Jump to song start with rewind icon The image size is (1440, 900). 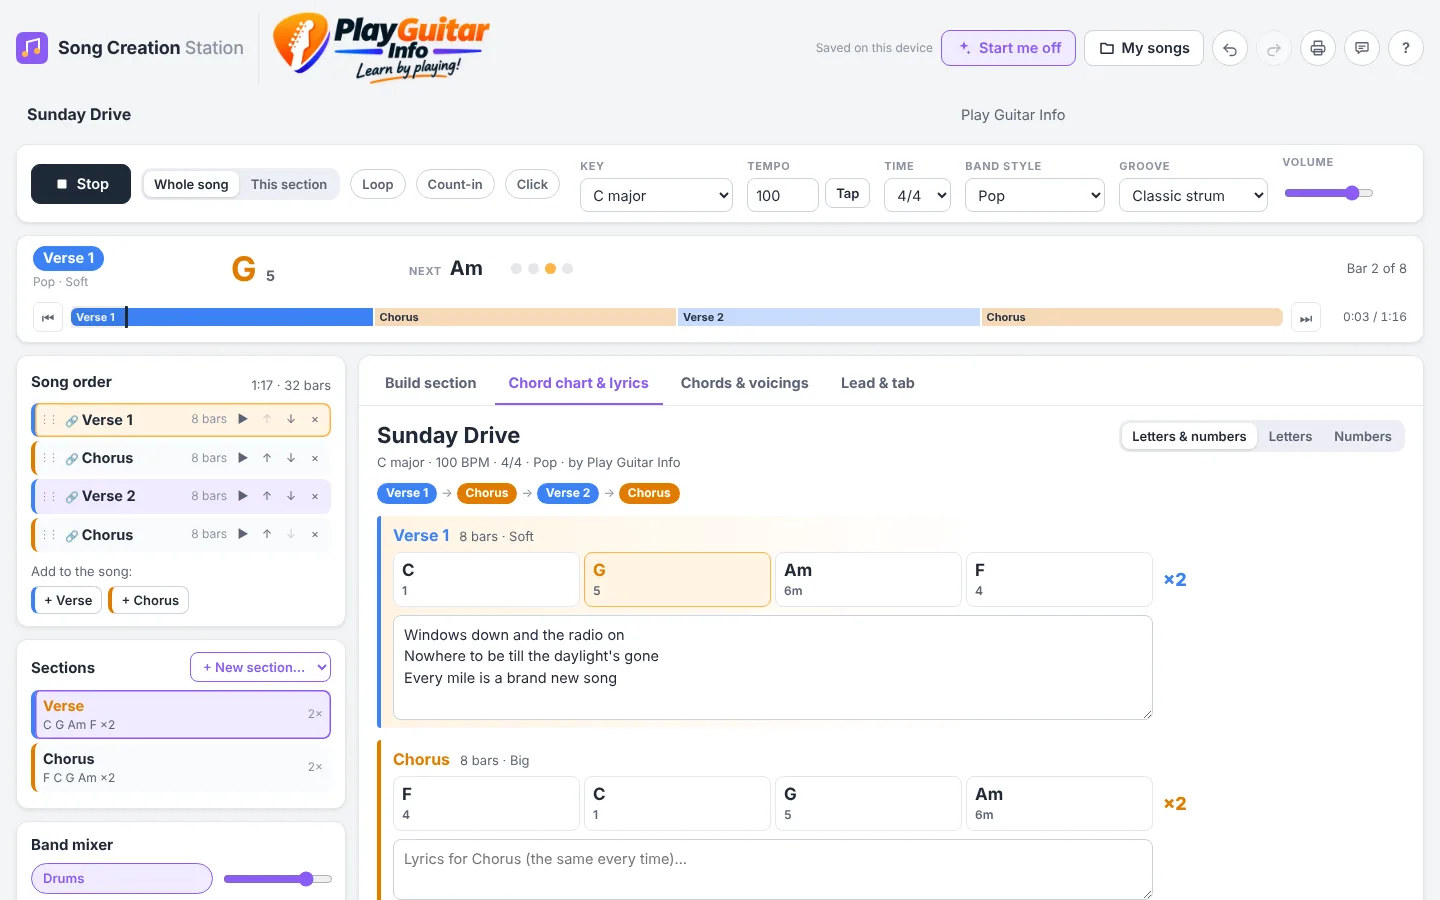[48, 317]
